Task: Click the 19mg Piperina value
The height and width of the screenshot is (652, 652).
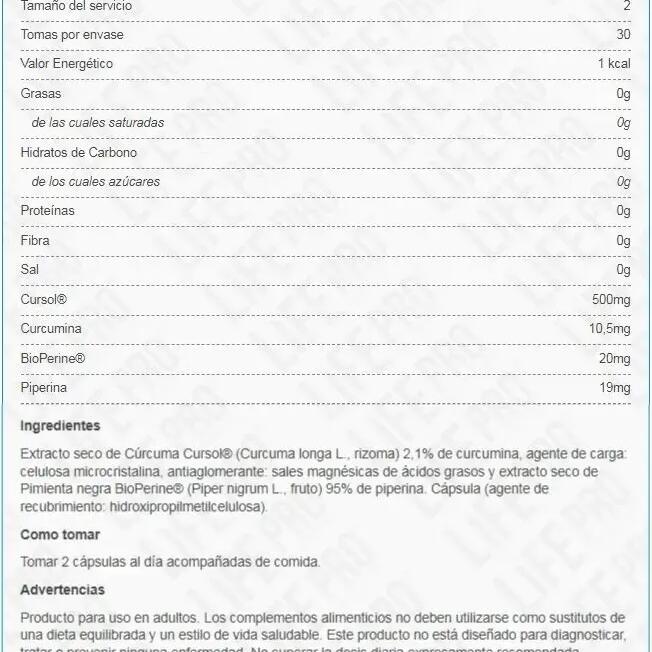Action: click(615, 388)
